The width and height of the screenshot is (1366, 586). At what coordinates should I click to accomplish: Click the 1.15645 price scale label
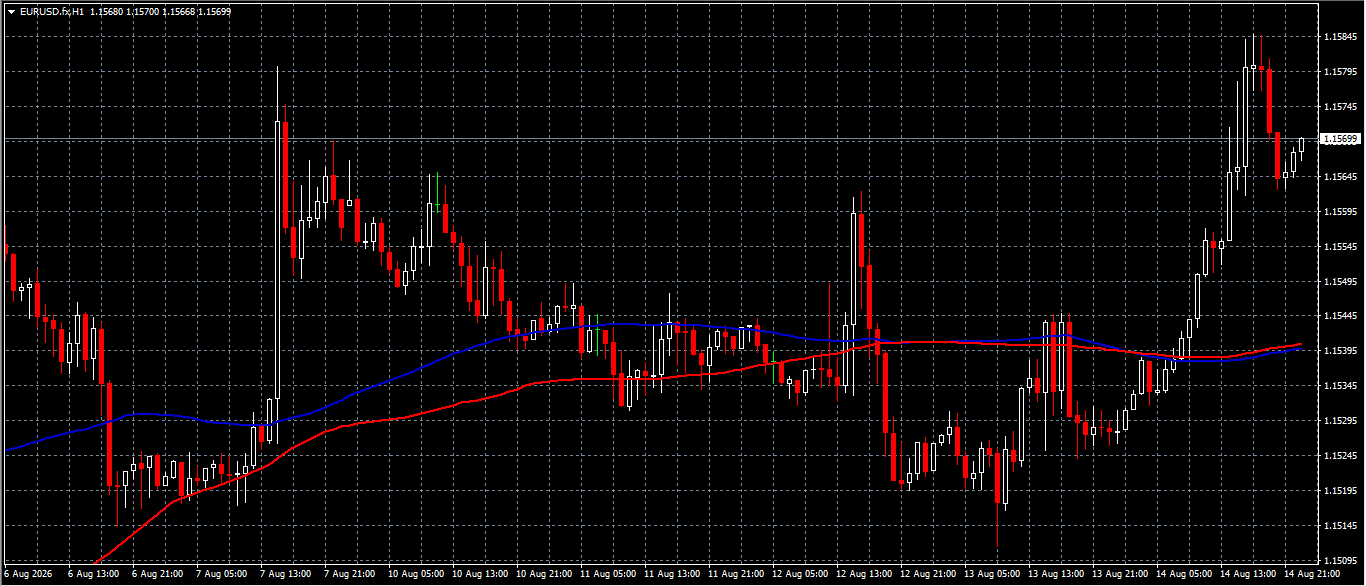click(1339, 177)
